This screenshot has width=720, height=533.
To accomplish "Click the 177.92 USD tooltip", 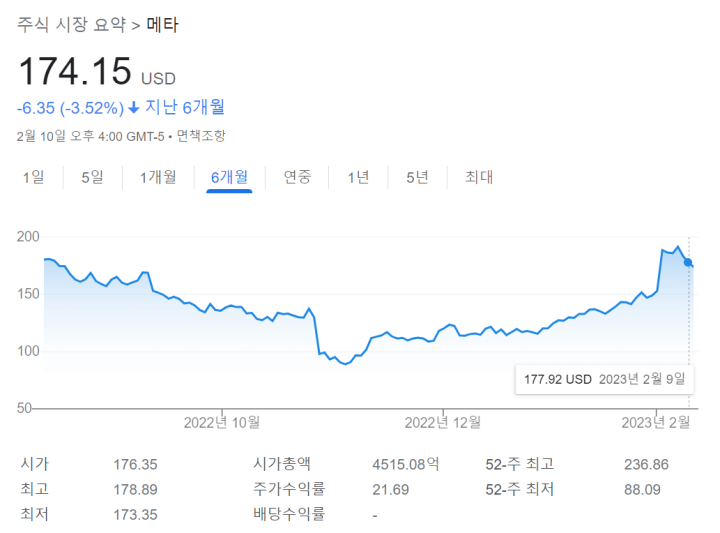I will (x=604, y=379).
